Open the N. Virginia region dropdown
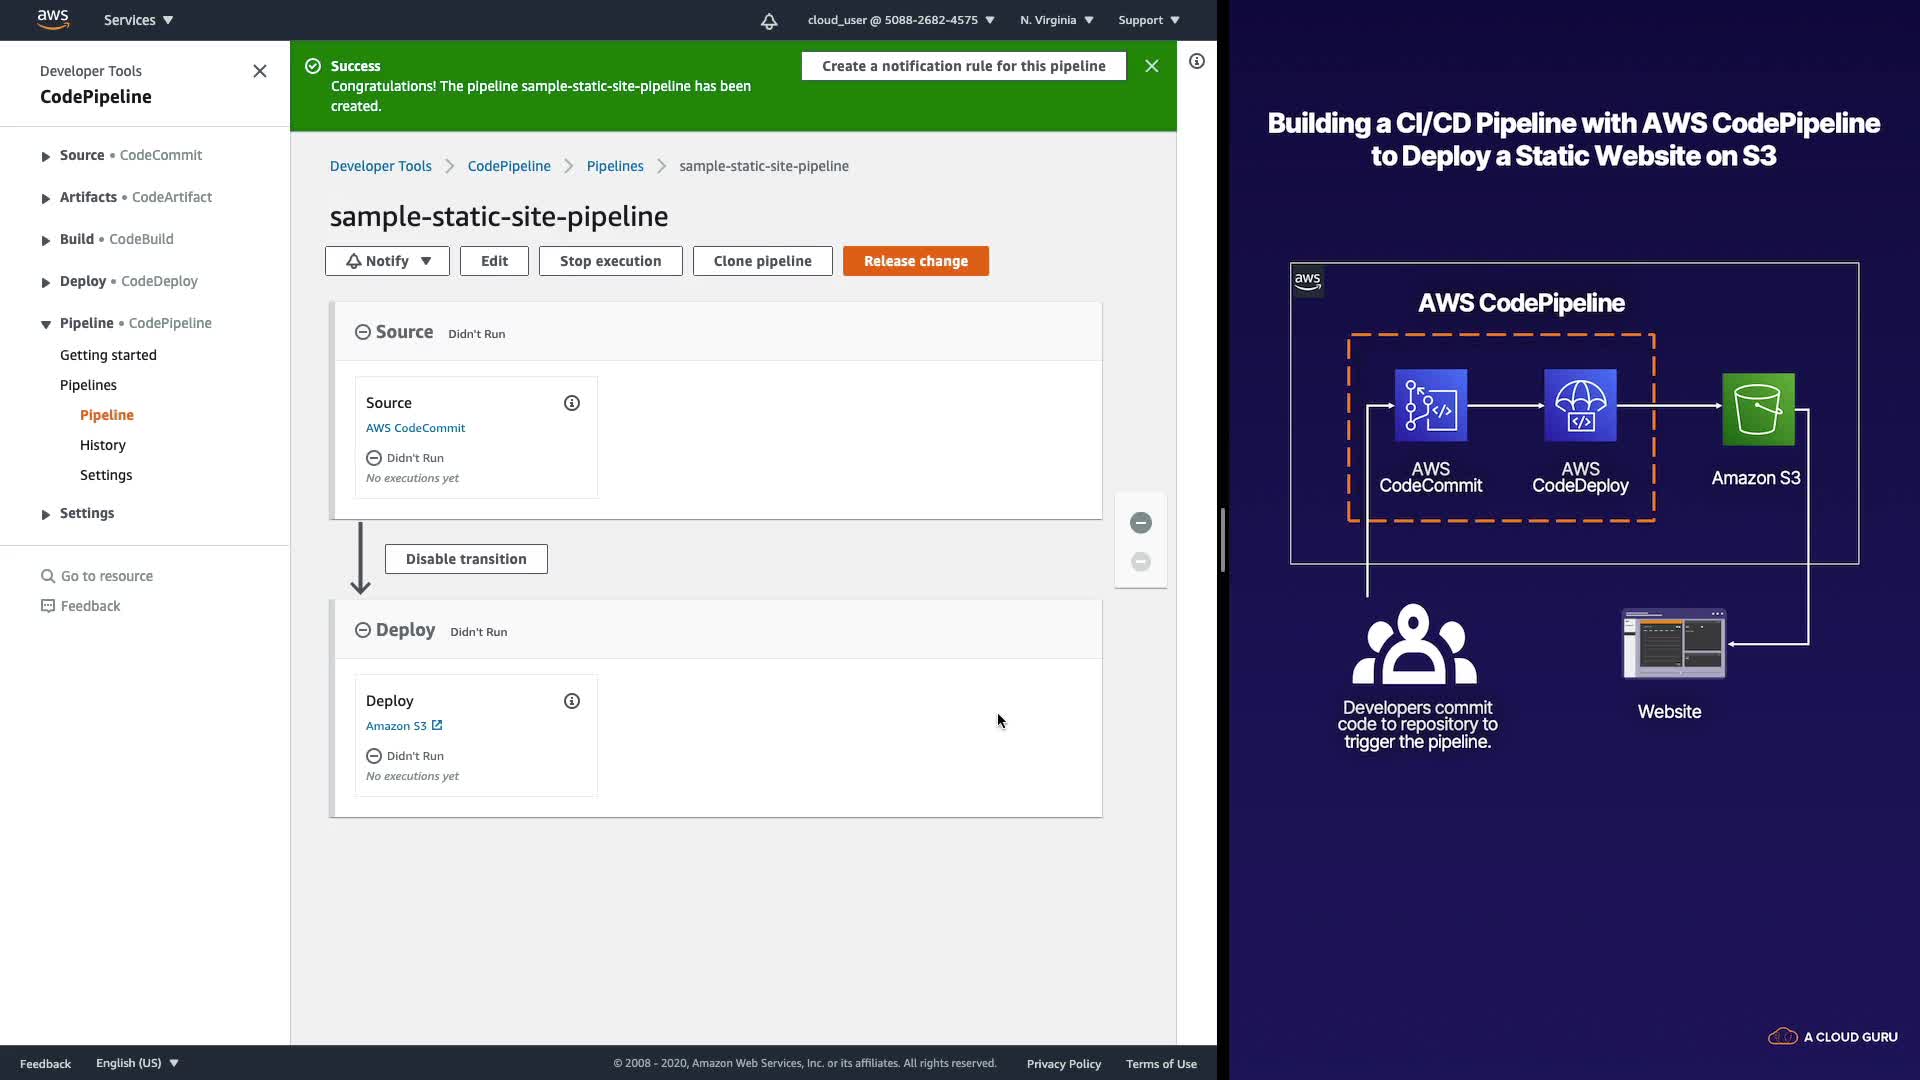 (x=1056, y=20)
